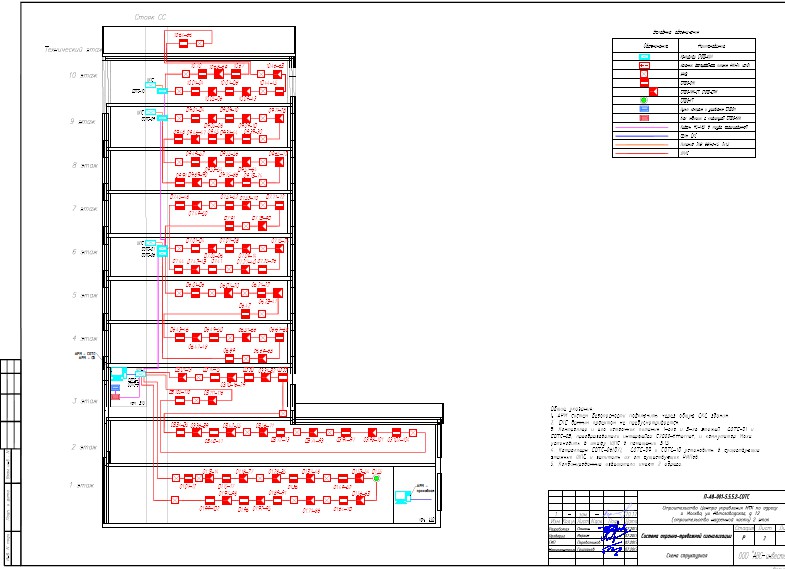This screenshot has height=569, width=785.
Task: Click the 'Схема структурная' title block cell
Action: click(686, 555)
